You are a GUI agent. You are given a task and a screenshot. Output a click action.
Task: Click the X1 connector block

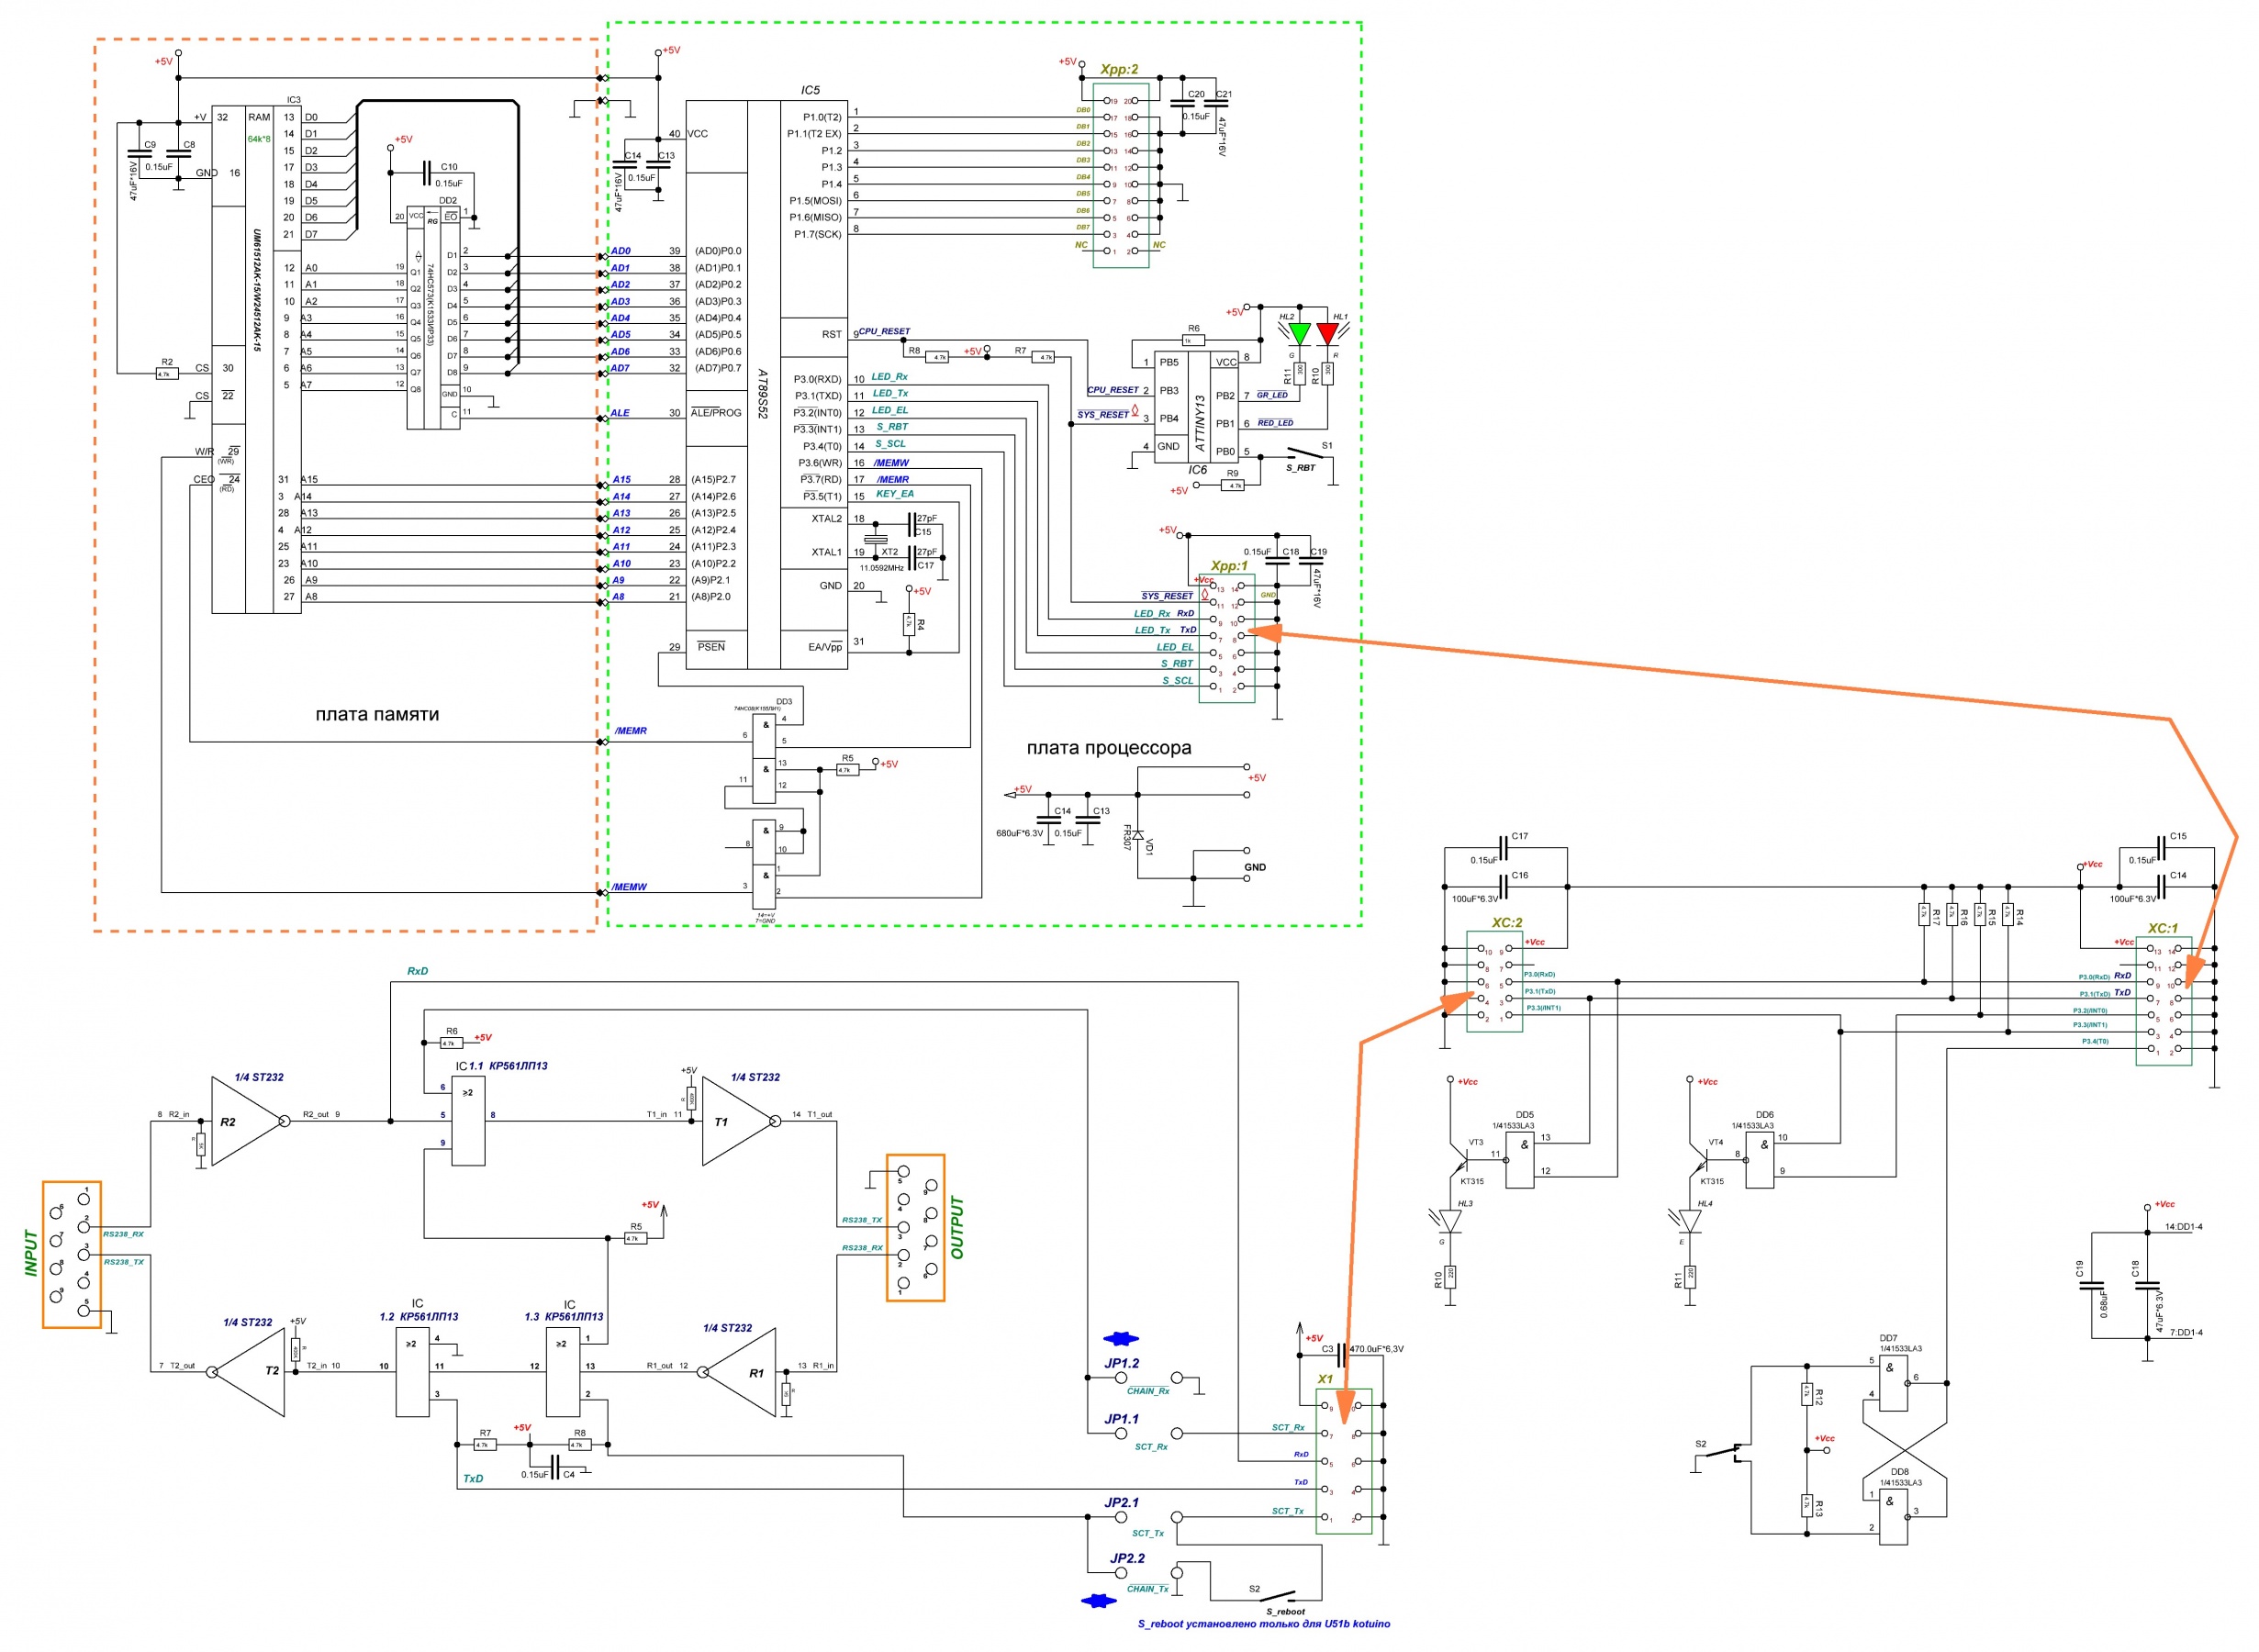click(1344, 1461)
